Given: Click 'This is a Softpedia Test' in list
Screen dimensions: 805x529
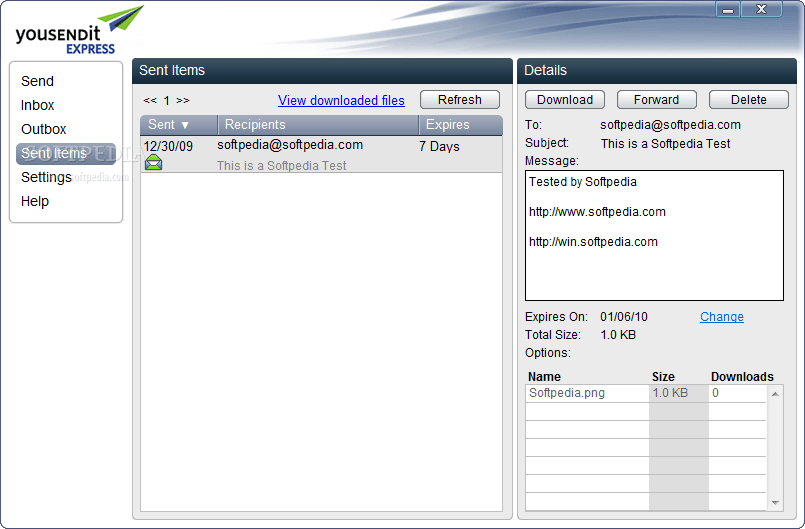Looking at the screenshot, I should (x=281, y=165).
